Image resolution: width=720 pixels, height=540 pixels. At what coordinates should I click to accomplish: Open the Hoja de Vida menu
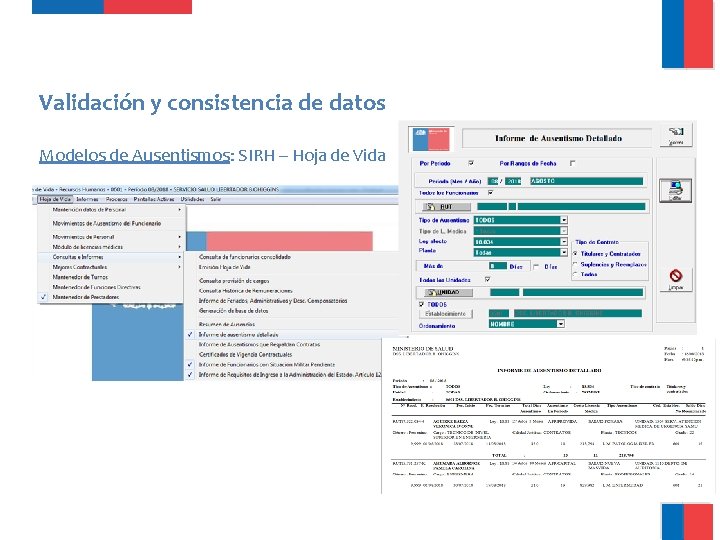click(x=55, y=199)
